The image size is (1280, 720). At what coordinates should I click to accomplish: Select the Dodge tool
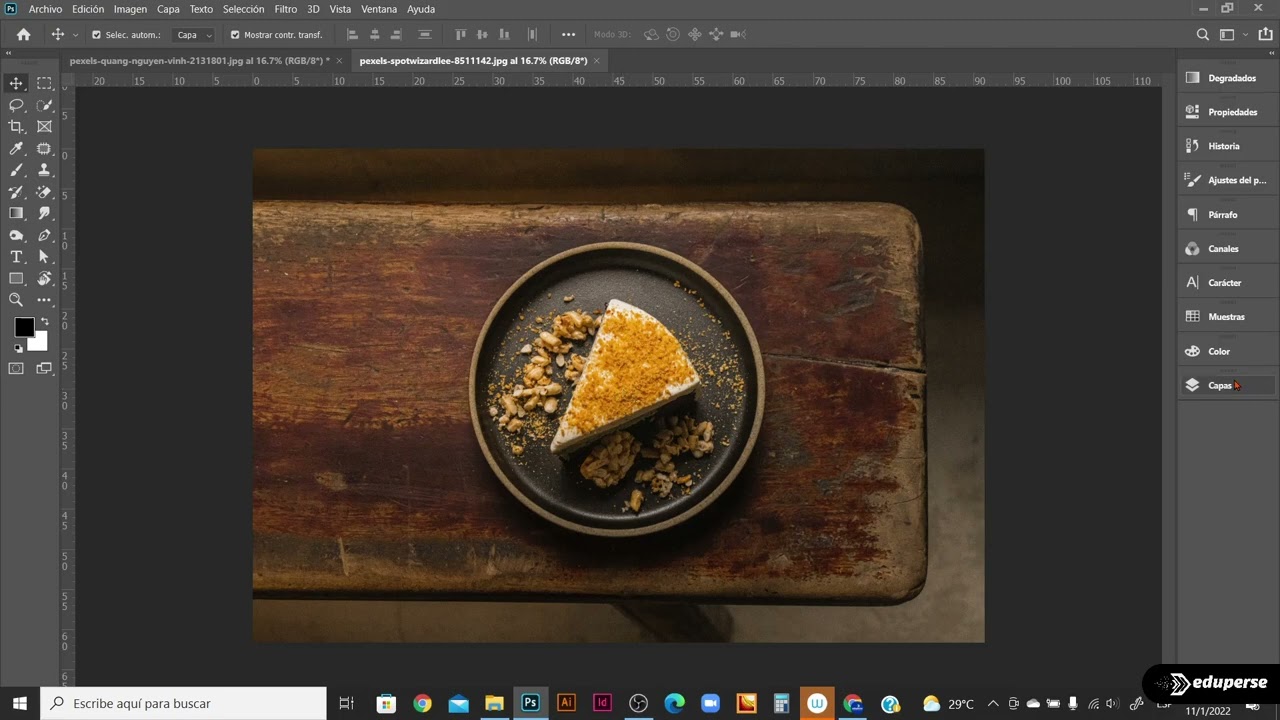[16, 236]
